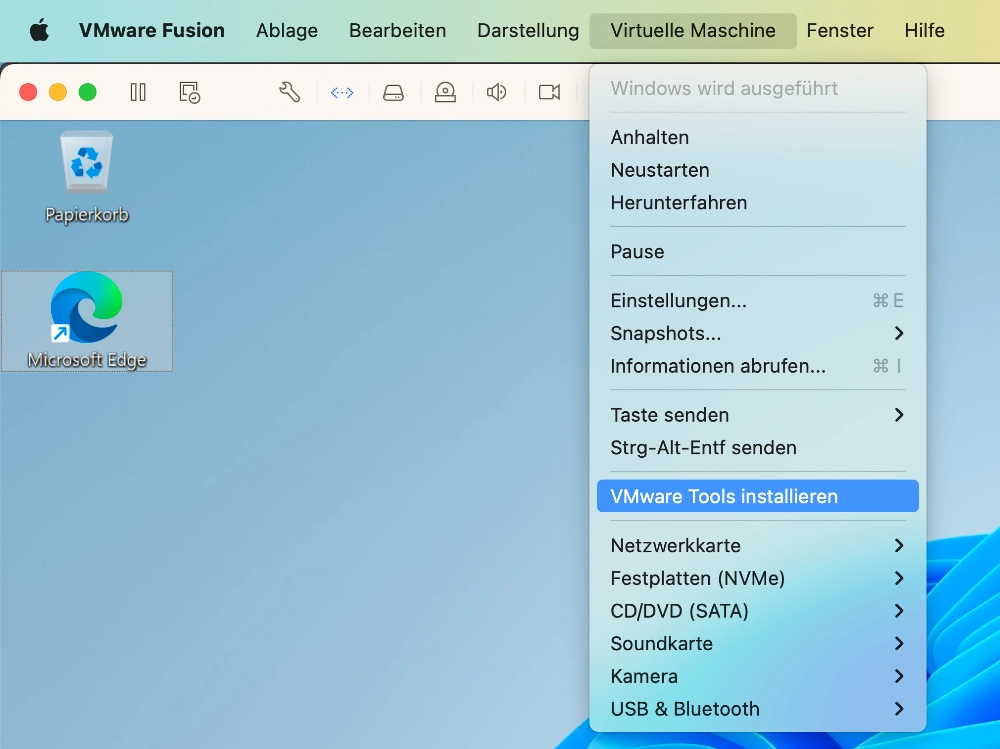
Task: Open the Darstellung menu
Action: (528, 30)
